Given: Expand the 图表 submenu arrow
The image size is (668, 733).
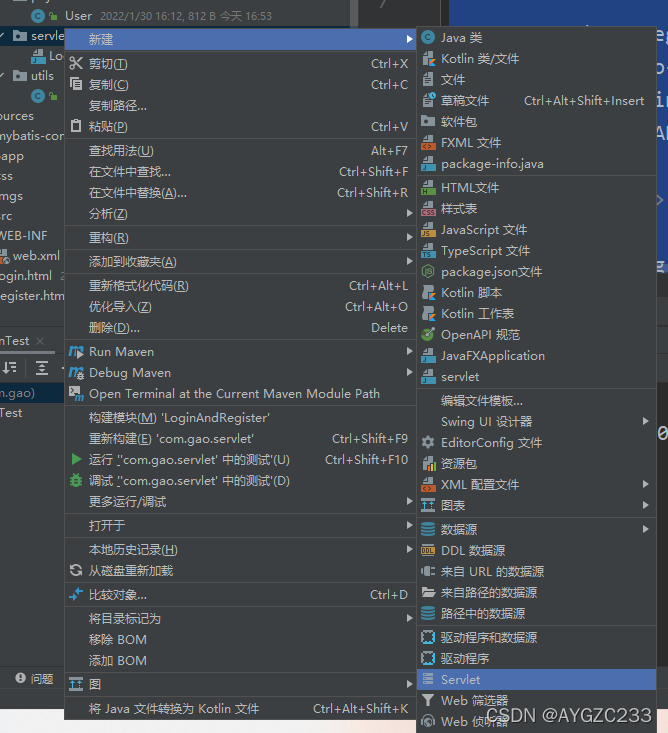Looking at the screenshot, I should 646,505.
